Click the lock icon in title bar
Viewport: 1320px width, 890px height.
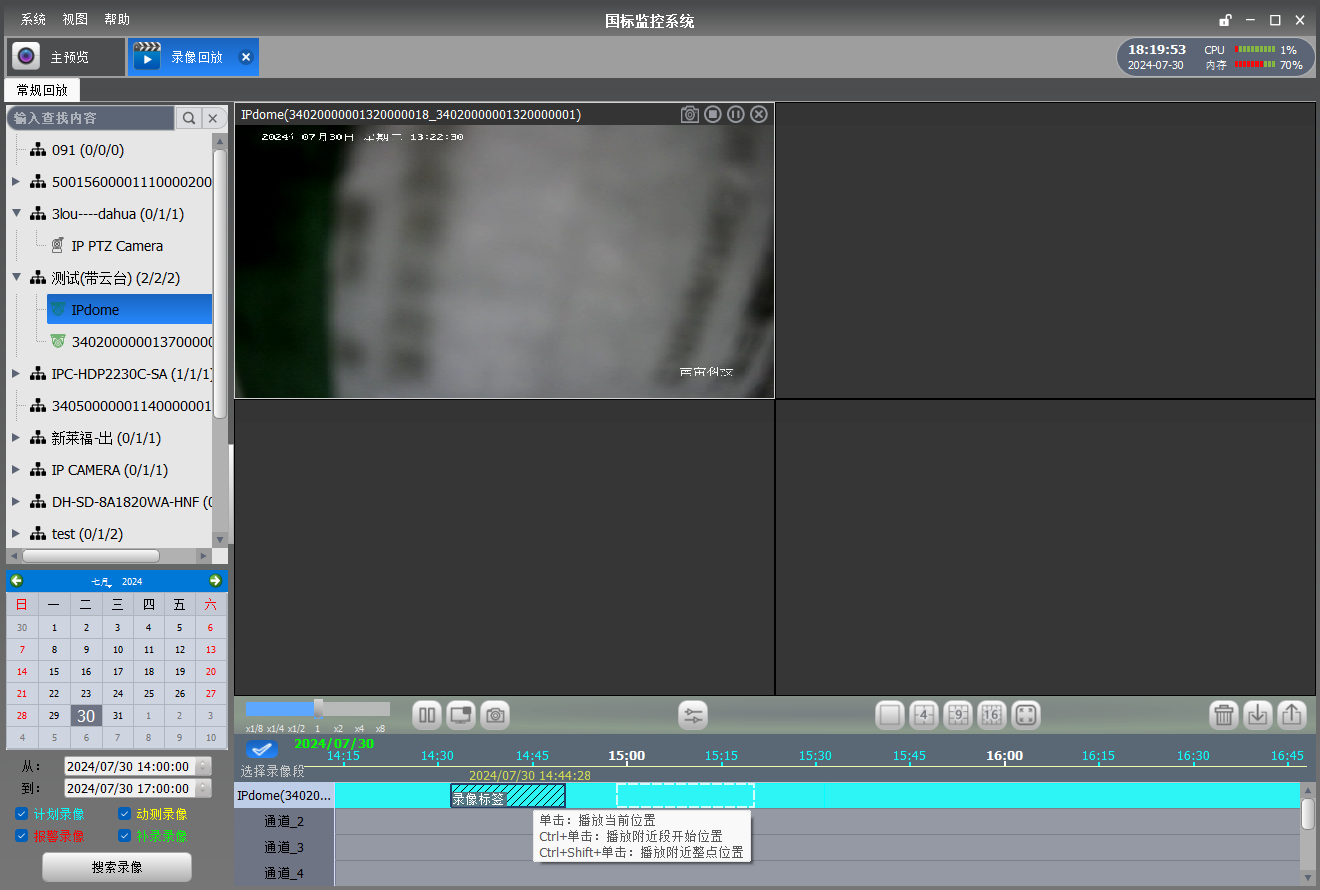pos(1225,20)
